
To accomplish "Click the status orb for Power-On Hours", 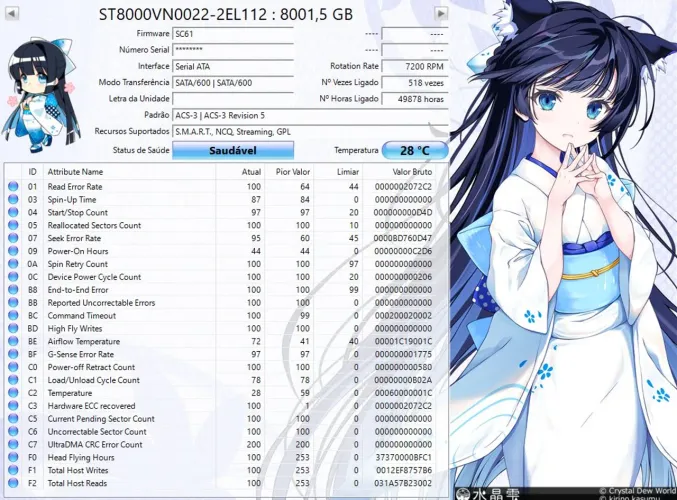I will pyautogui.click(x=13, y=251).
